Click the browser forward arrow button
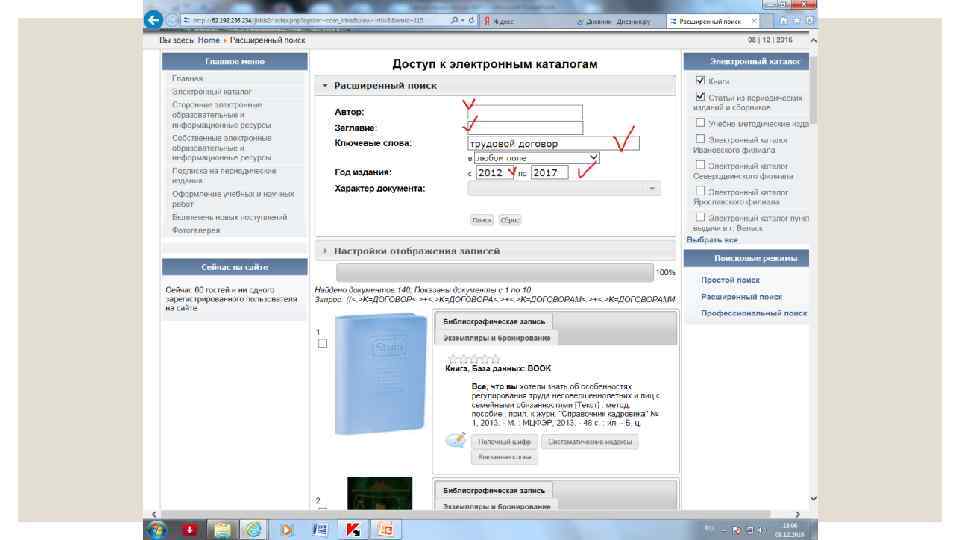The image size is (960, 540). tap(172, 20)
